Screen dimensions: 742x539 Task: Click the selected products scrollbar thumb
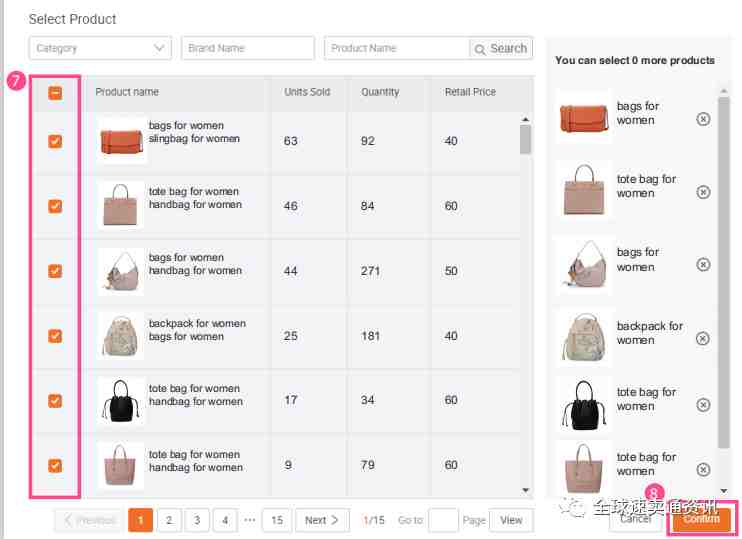[724, 273]
